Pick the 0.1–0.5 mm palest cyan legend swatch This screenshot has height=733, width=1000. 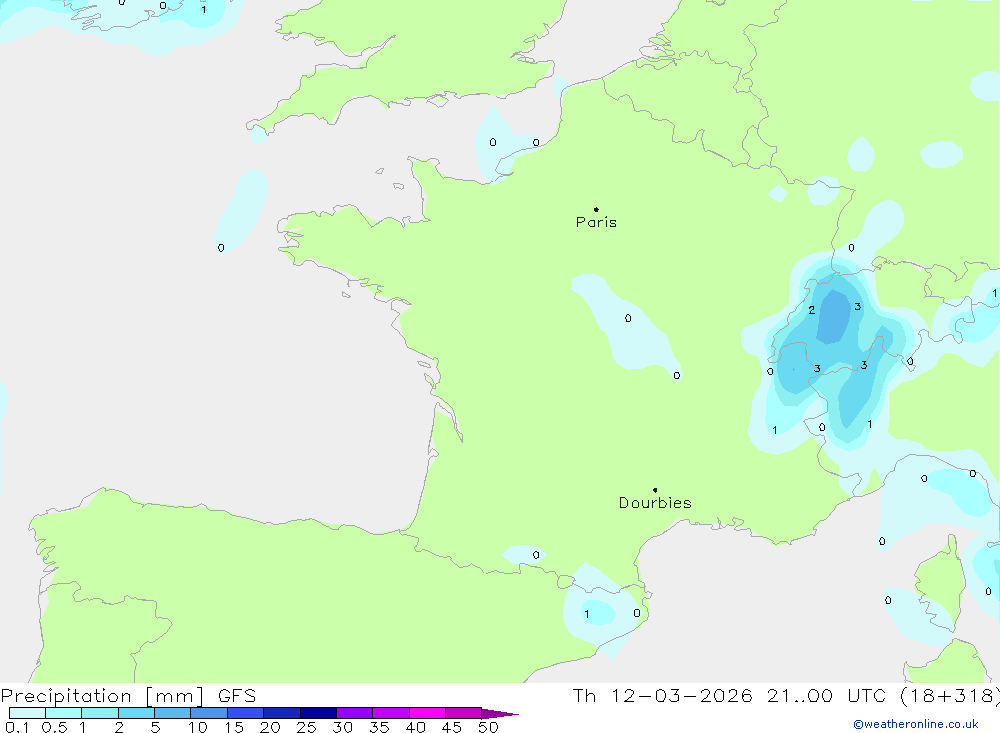pos(27,713)
